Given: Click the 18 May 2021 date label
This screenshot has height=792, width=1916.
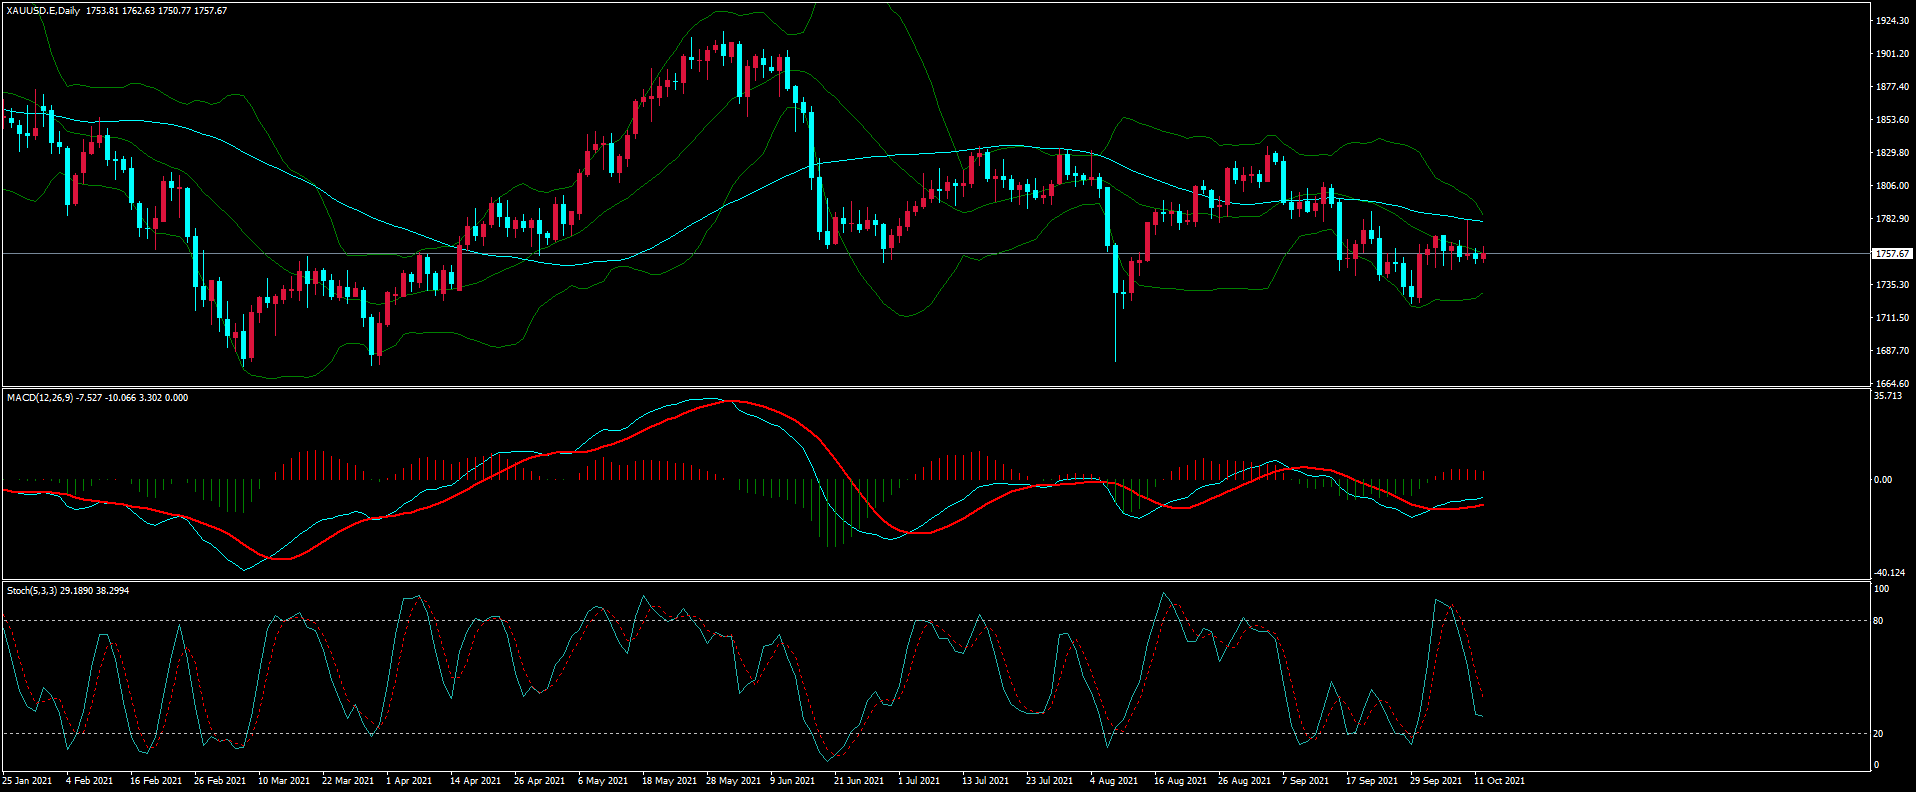Looking at the screenshot, I should 669,781.
